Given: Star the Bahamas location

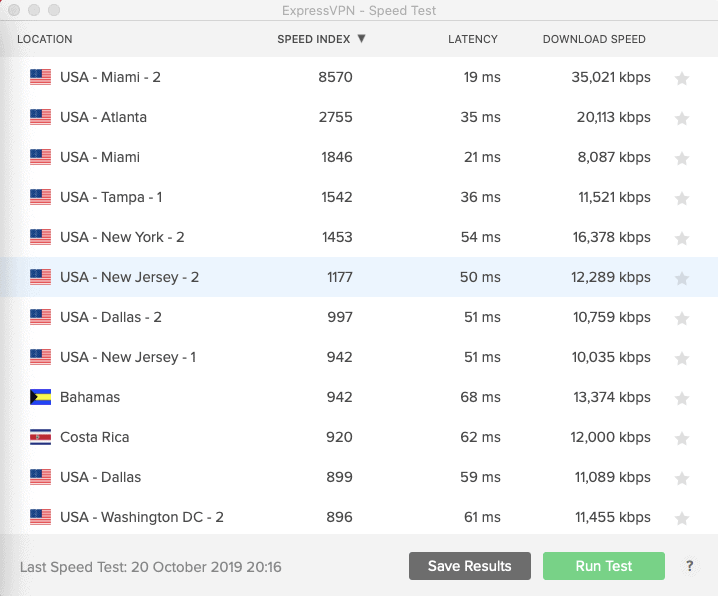Looking at the screenshot, I should (682, 398).
